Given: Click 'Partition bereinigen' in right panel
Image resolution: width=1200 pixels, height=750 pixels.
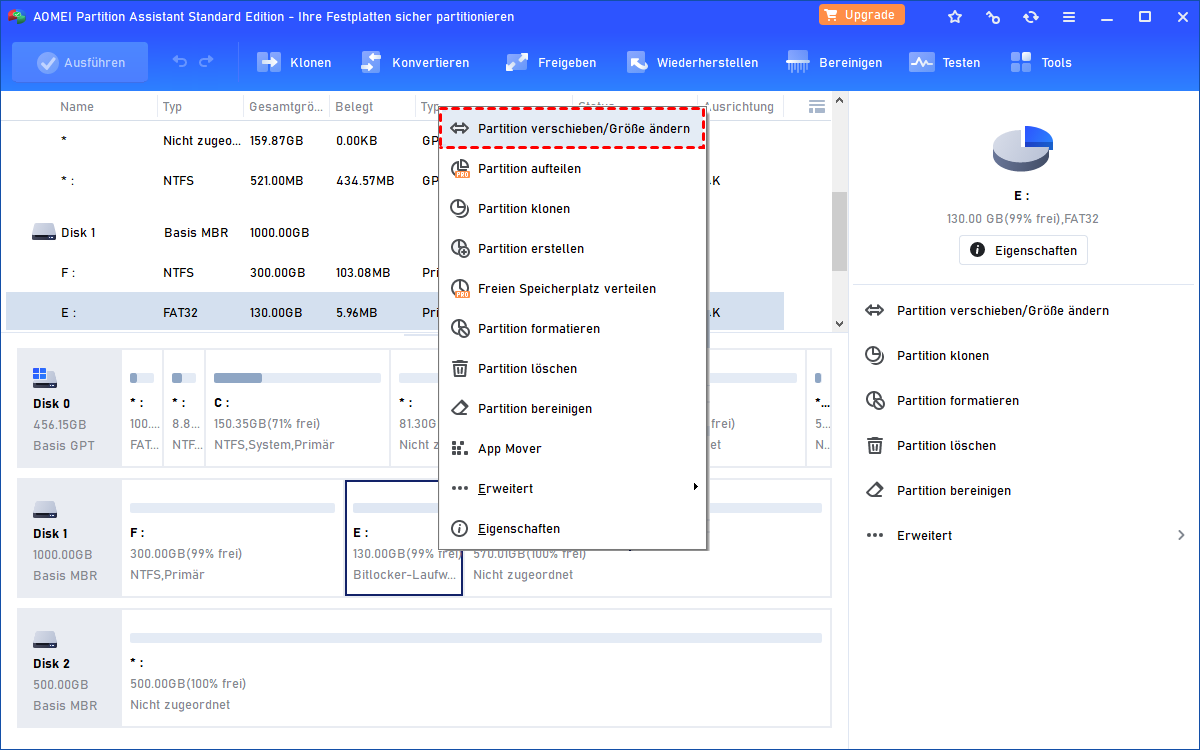Looking at the screenshot, I should coord(954,491).
